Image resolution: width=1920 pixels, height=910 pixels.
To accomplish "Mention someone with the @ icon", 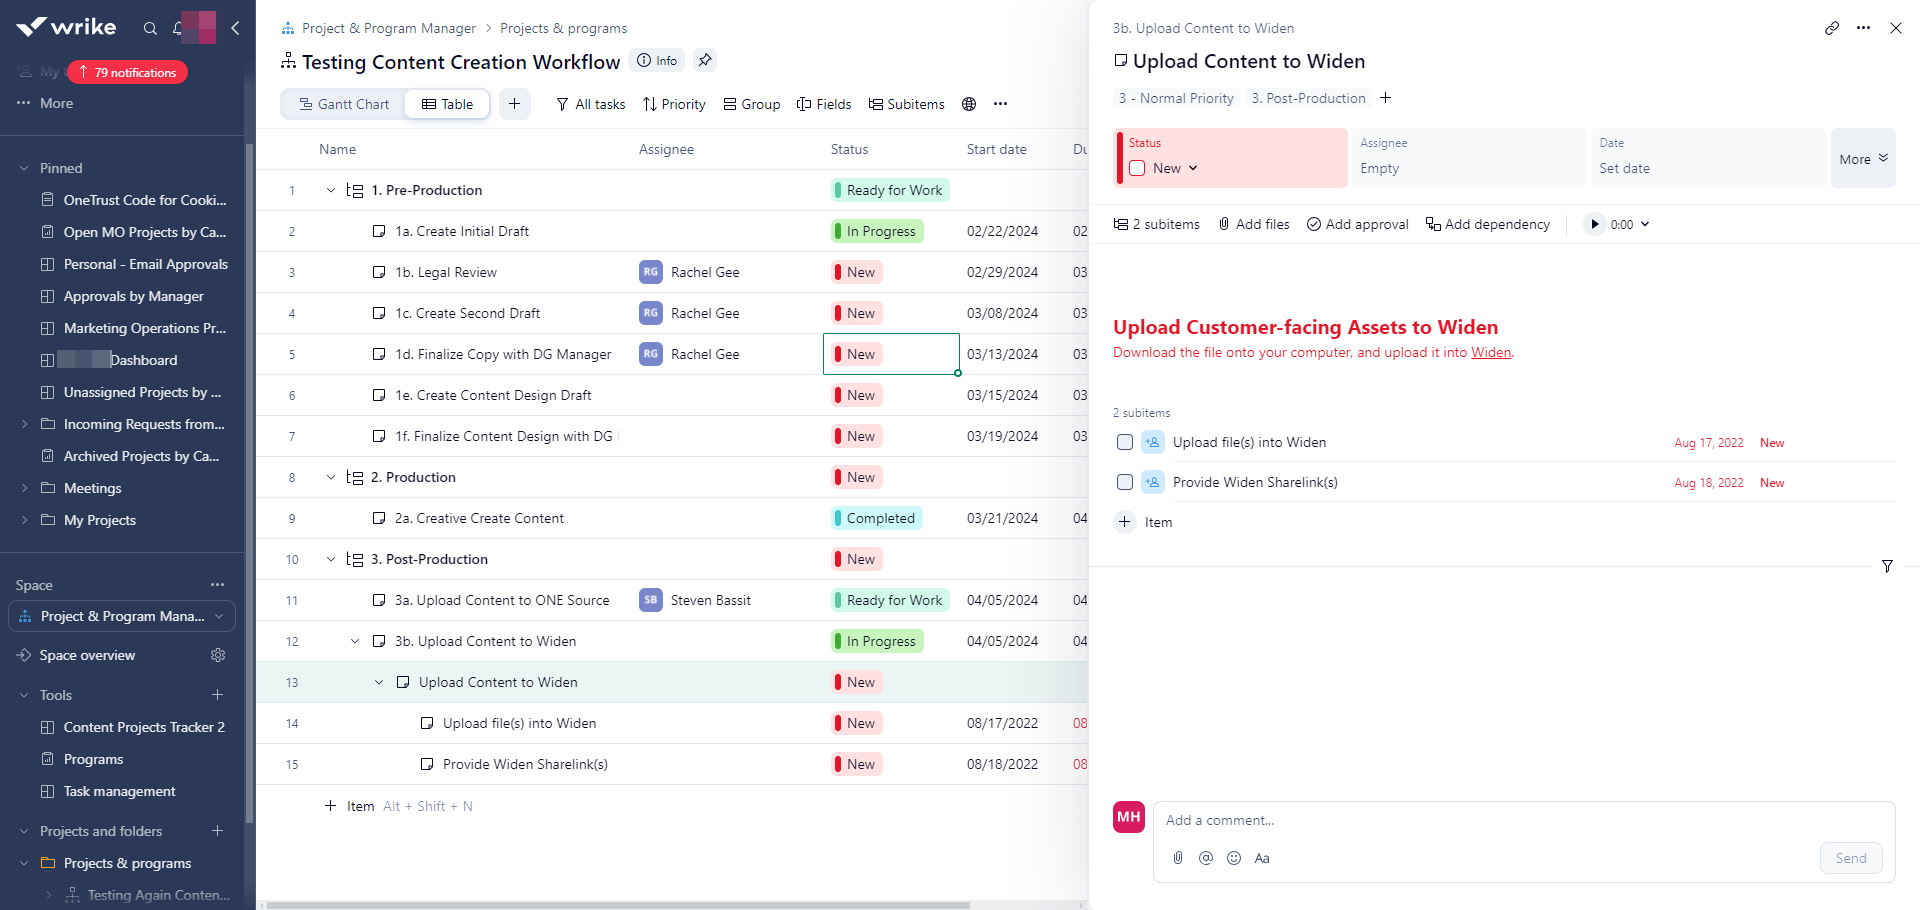I will pyautogui.click(x=1206, y=858).
